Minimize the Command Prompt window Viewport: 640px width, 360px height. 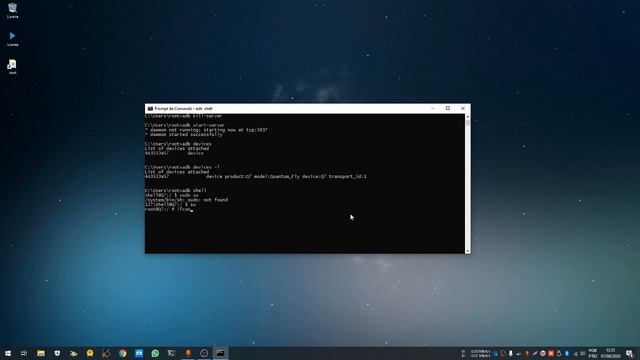[433, 109]
